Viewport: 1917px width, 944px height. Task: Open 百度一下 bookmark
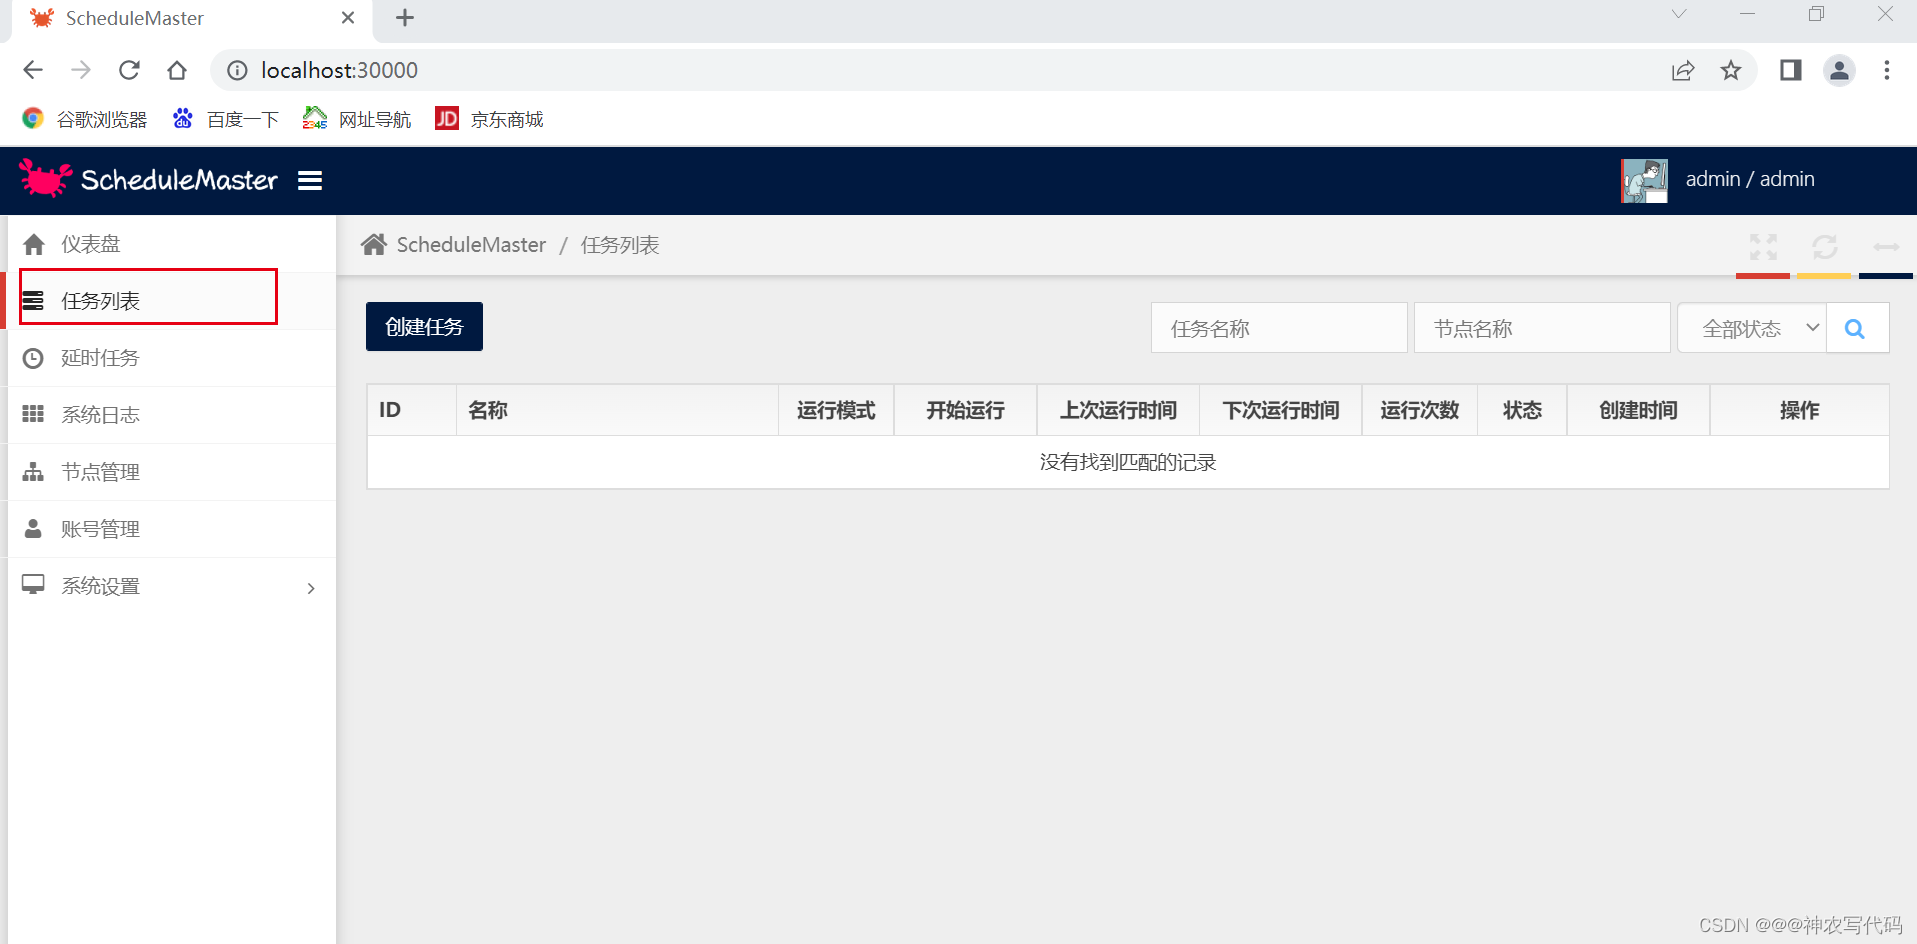225,119
